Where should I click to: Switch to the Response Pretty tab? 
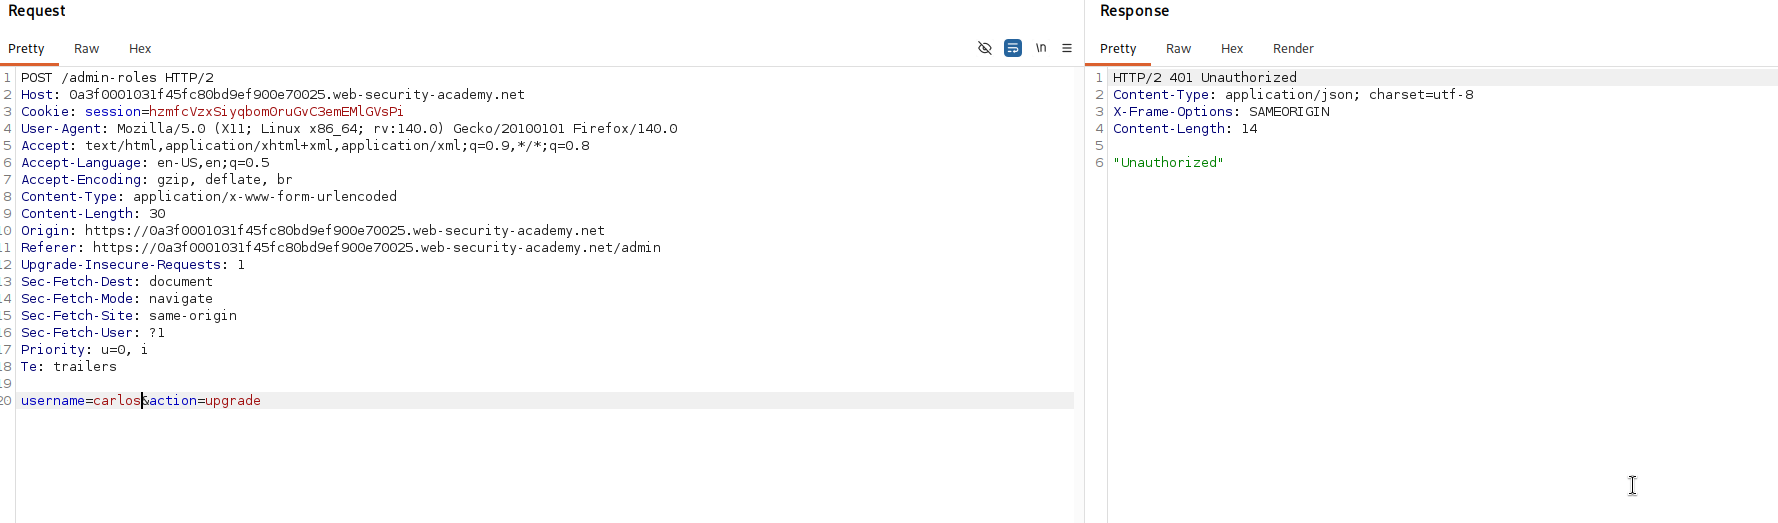(x=1118, y=48)
